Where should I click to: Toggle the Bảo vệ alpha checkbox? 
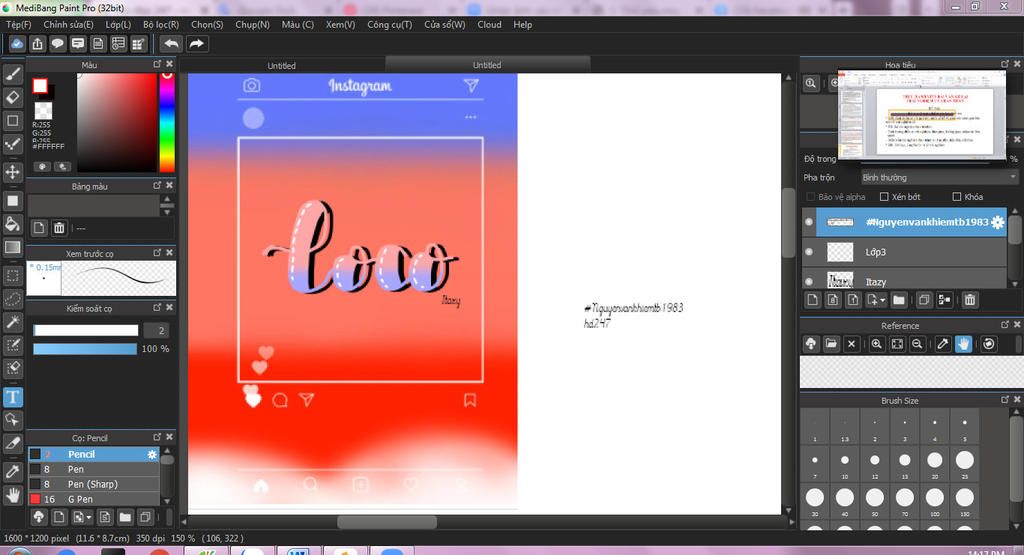coord(810,197)
